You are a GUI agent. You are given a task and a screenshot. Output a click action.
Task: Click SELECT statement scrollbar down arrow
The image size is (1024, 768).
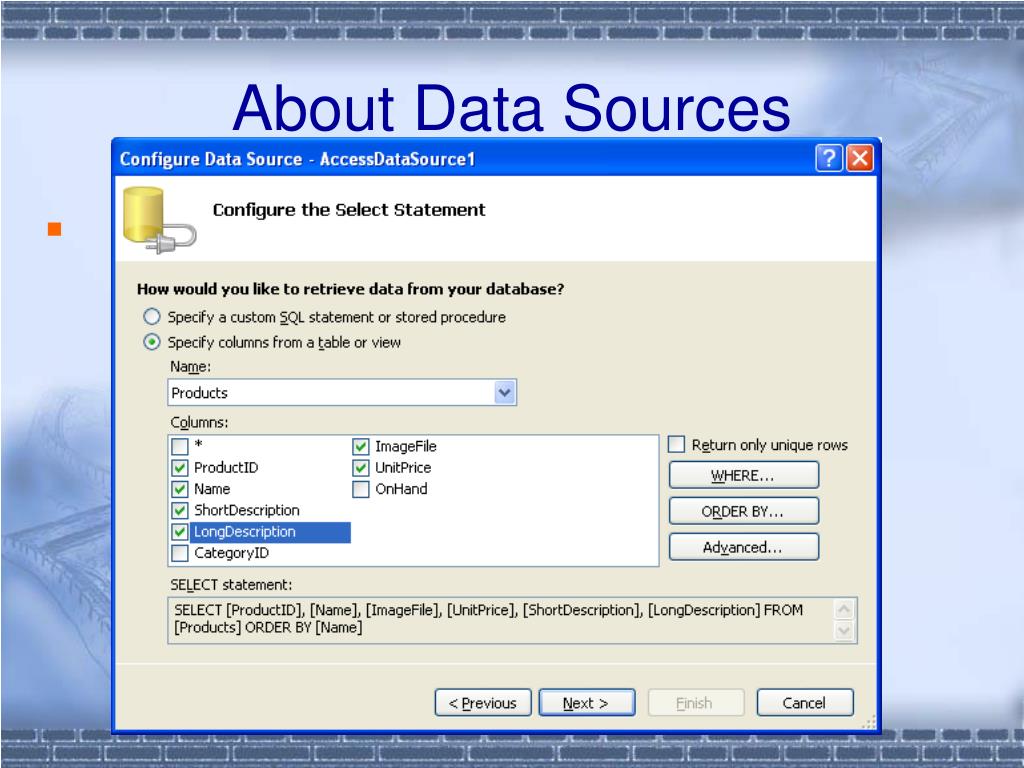pyautogui.click(x=844, y=630)
